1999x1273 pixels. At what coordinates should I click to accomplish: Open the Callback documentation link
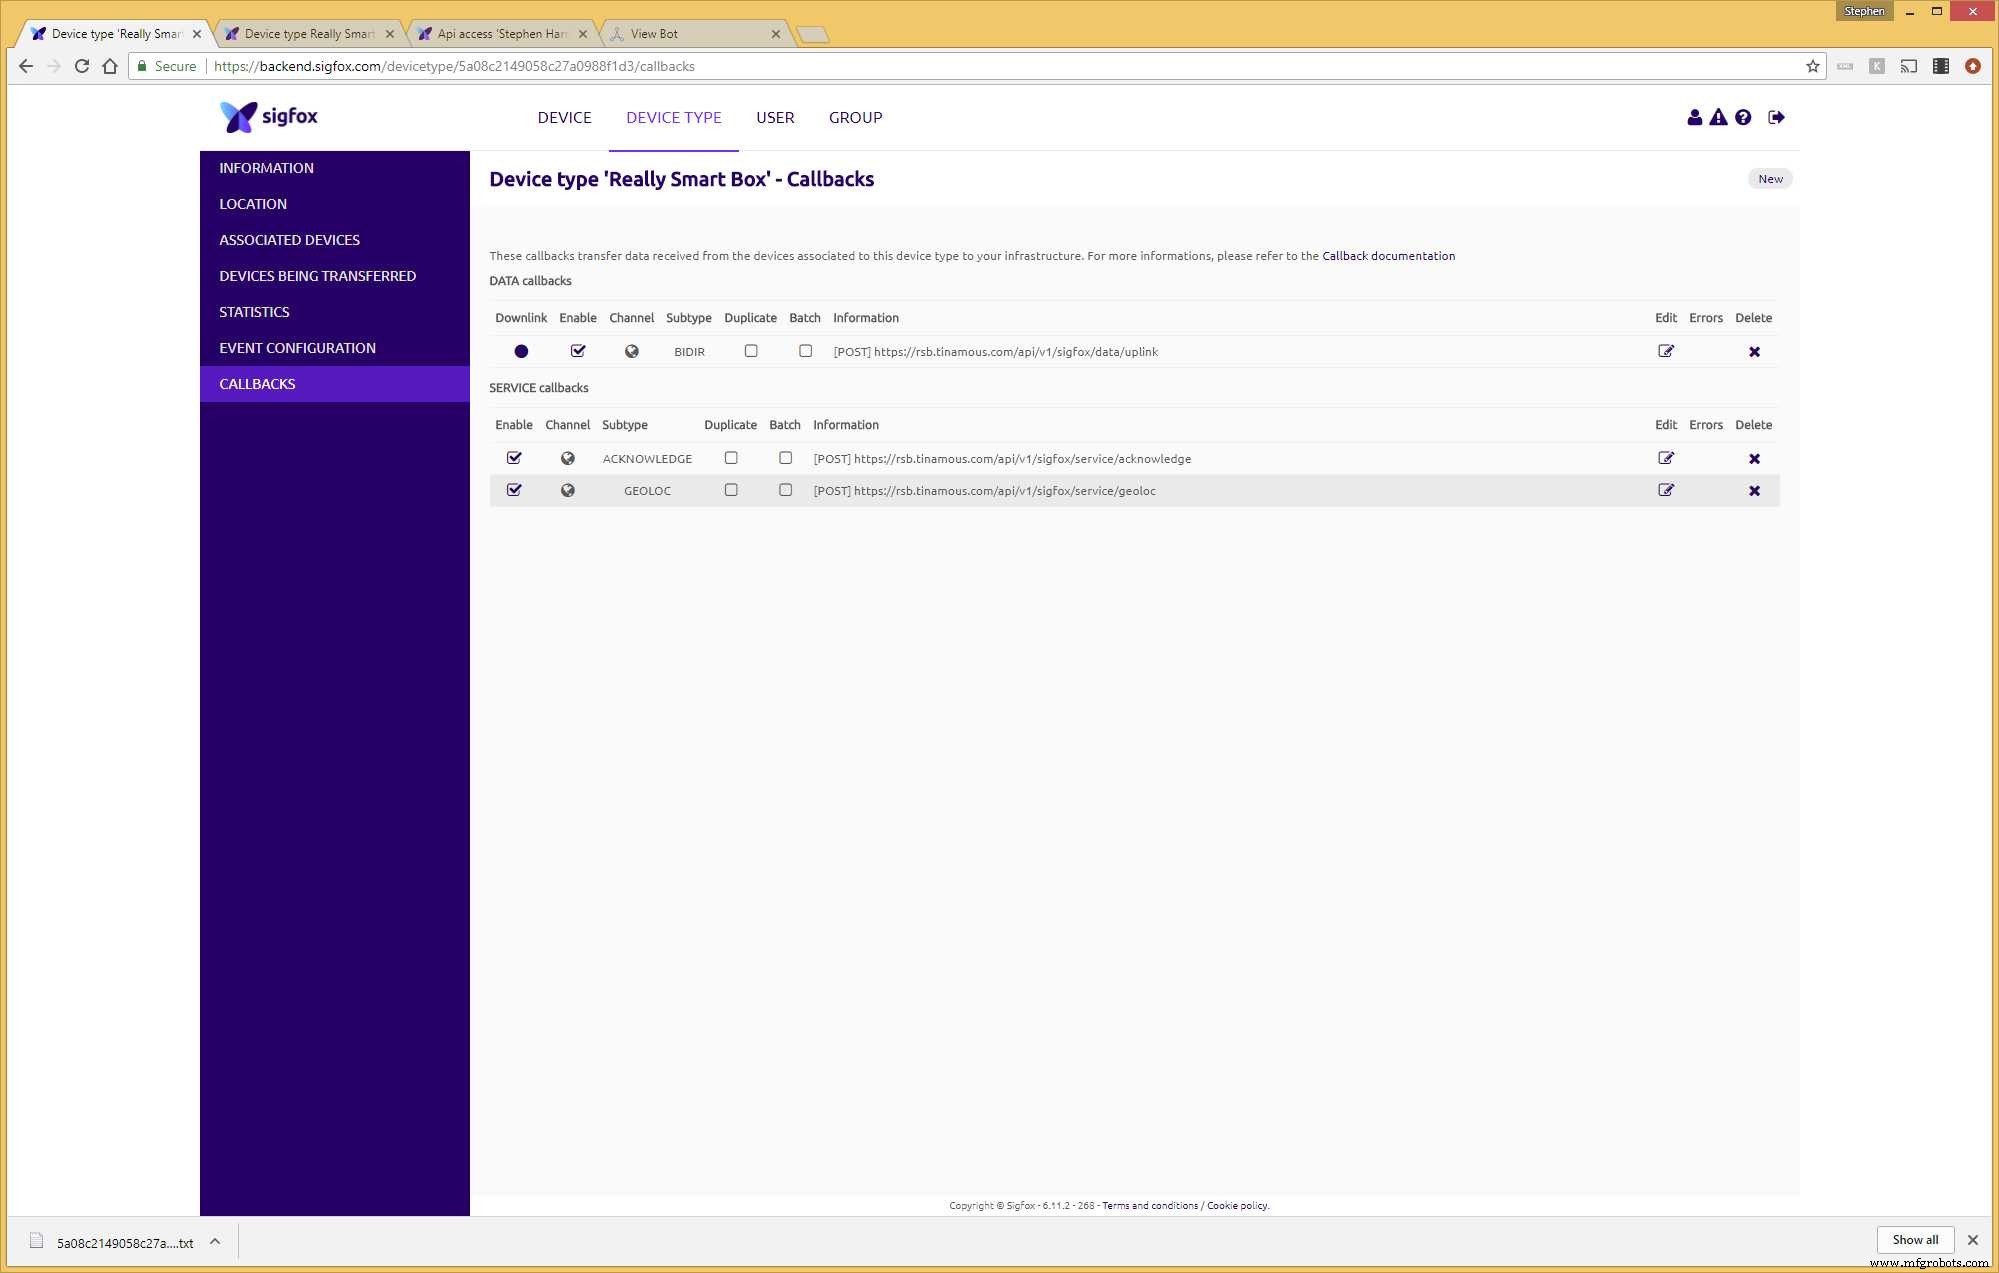[x=1388, y=256]
